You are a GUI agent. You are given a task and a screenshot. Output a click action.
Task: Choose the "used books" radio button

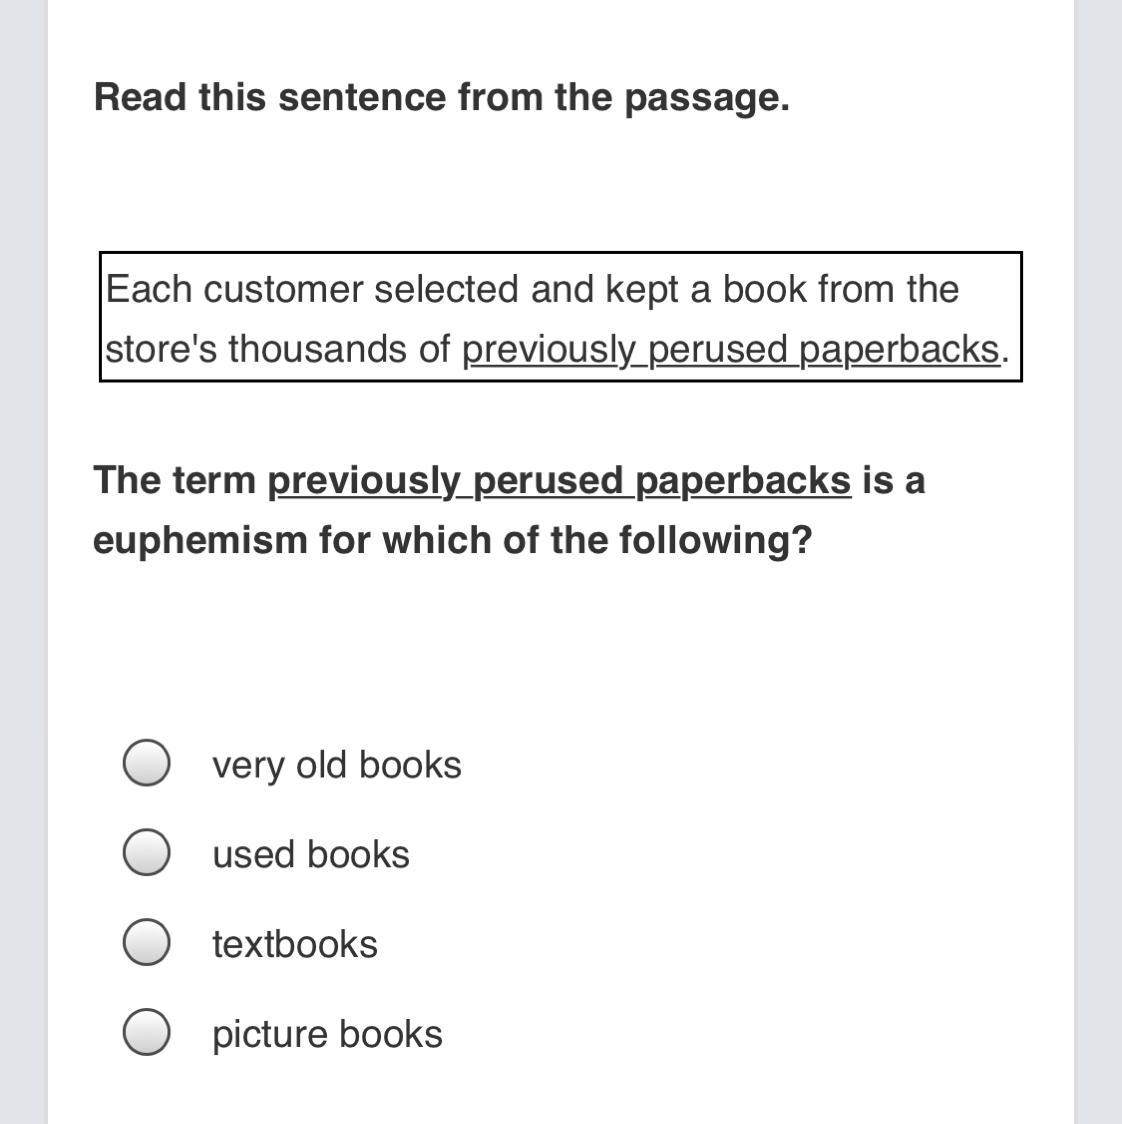point(146,852)
